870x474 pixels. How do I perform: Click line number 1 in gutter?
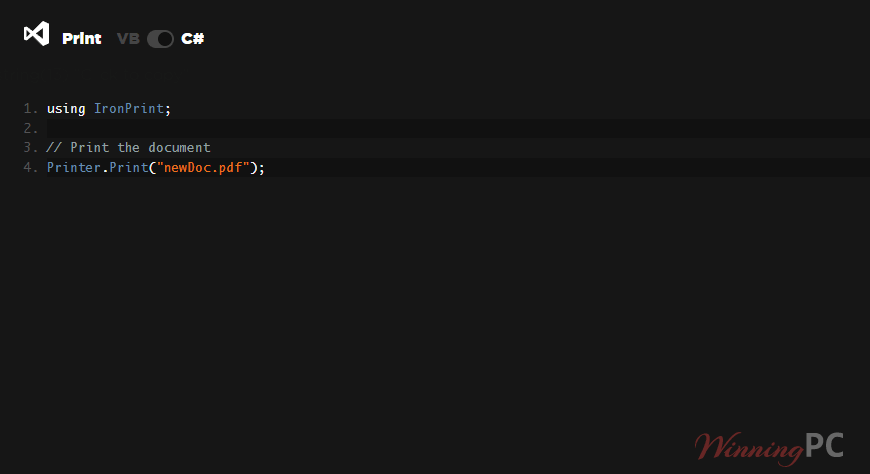pos(31,108)
